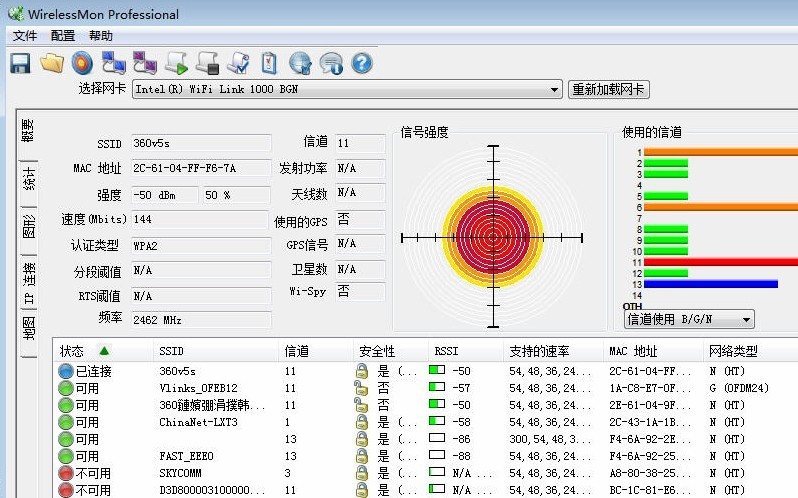Click the WirelessMon title bar app icon

pos(16,14)
